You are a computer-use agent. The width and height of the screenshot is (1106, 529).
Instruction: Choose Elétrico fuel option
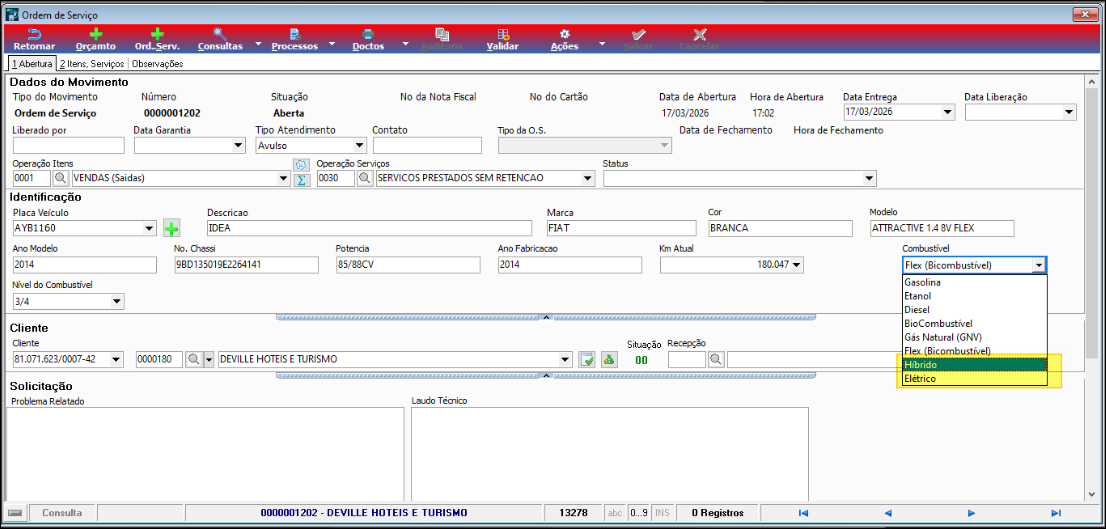coord(974,379)
